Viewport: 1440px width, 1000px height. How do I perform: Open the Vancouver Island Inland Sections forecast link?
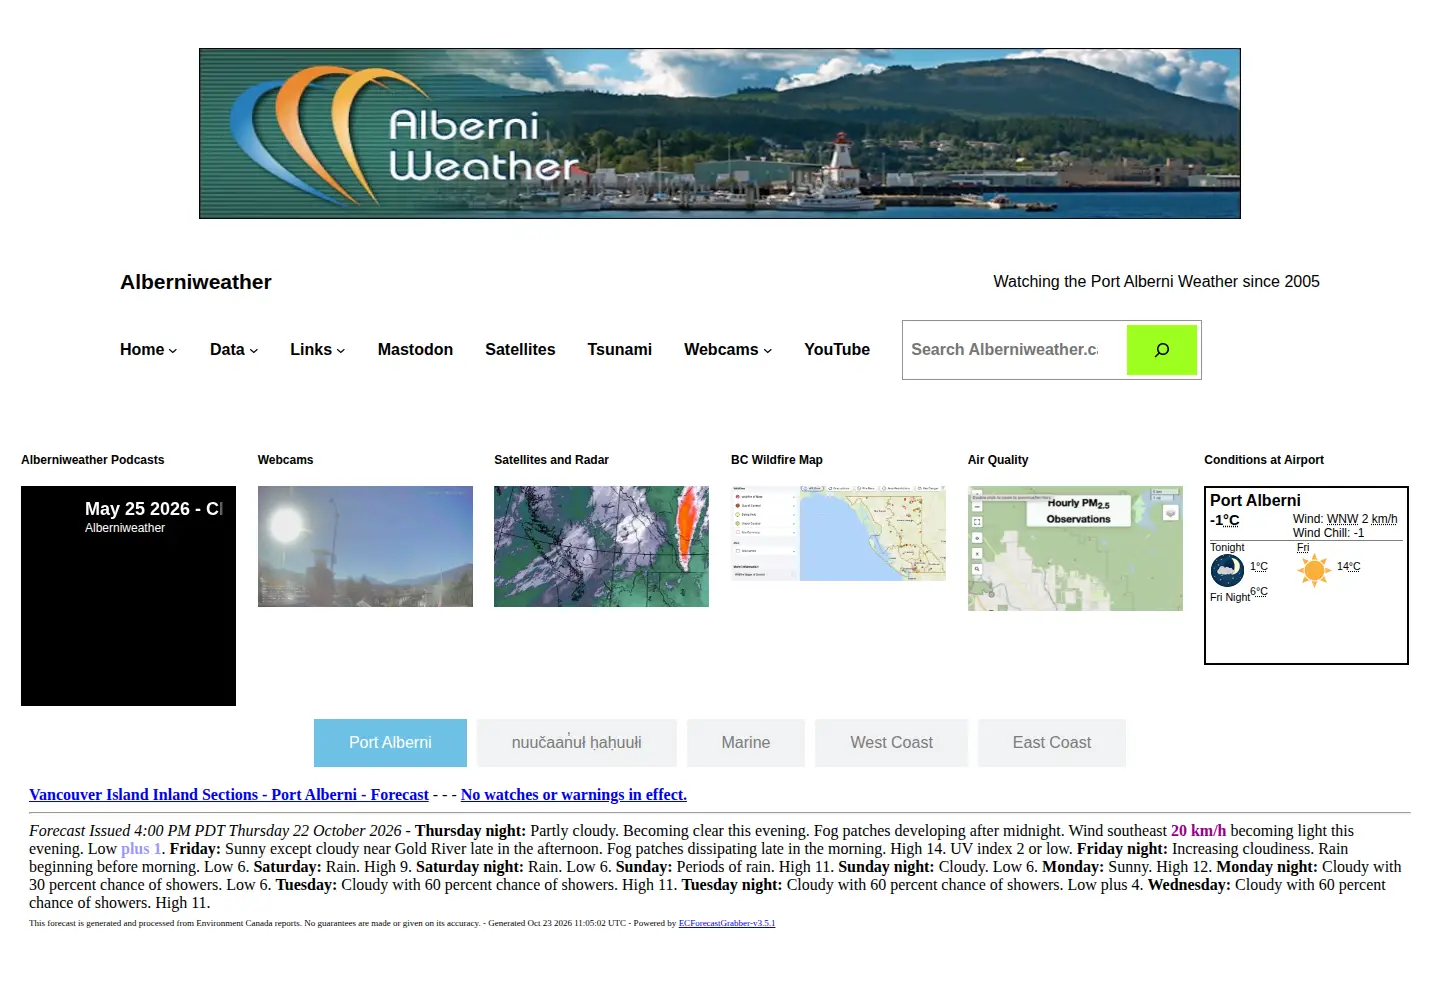coord(229,795)
